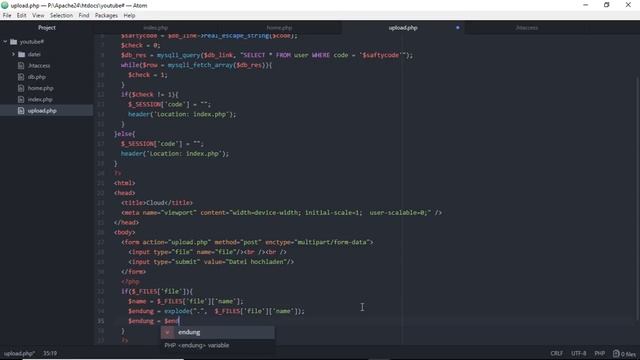Change the PHP grammar selector
This screenshot has height=360, width=640.
tap(599, 353)
